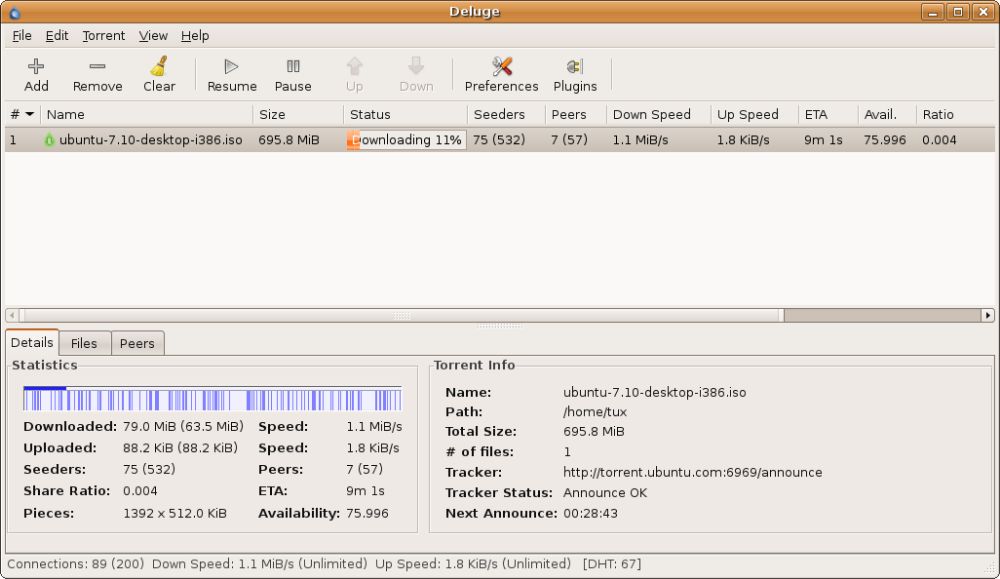Open the Plugins dialog icon
The height and width of the screenshot is (579, 1000).
575,66
